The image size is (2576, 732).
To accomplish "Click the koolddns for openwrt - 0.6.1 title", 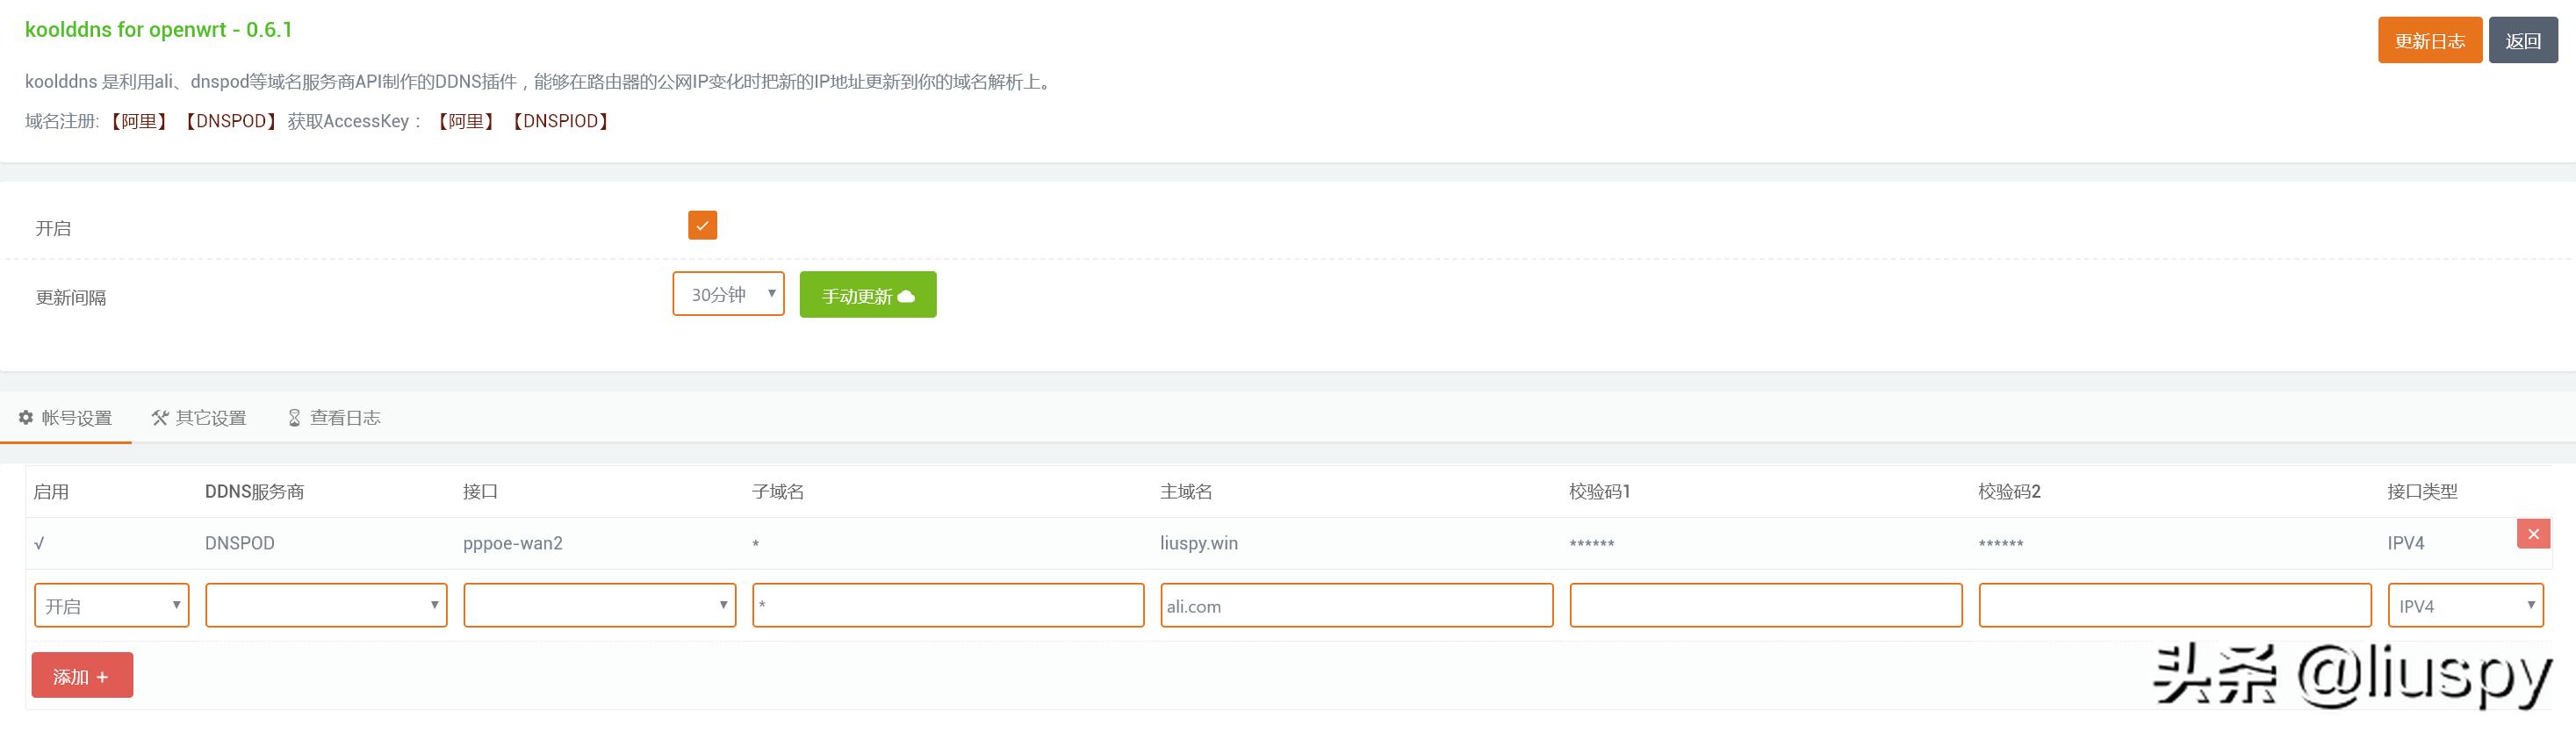I will 159,29.
